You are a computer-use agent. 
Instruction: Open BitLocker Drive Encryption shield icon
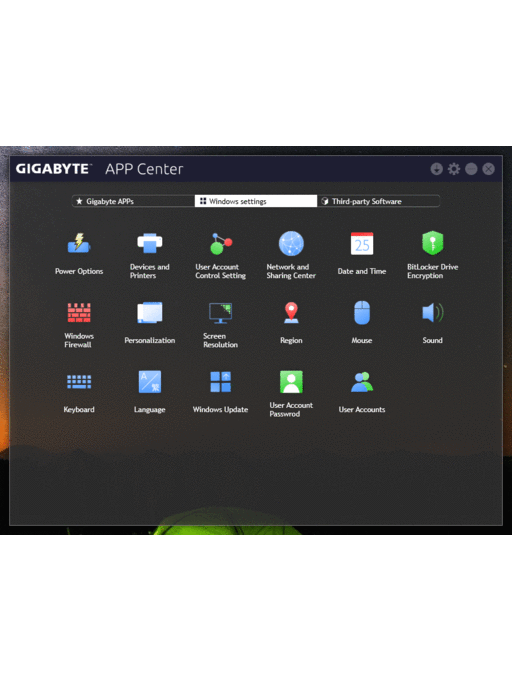coord(433,243)
